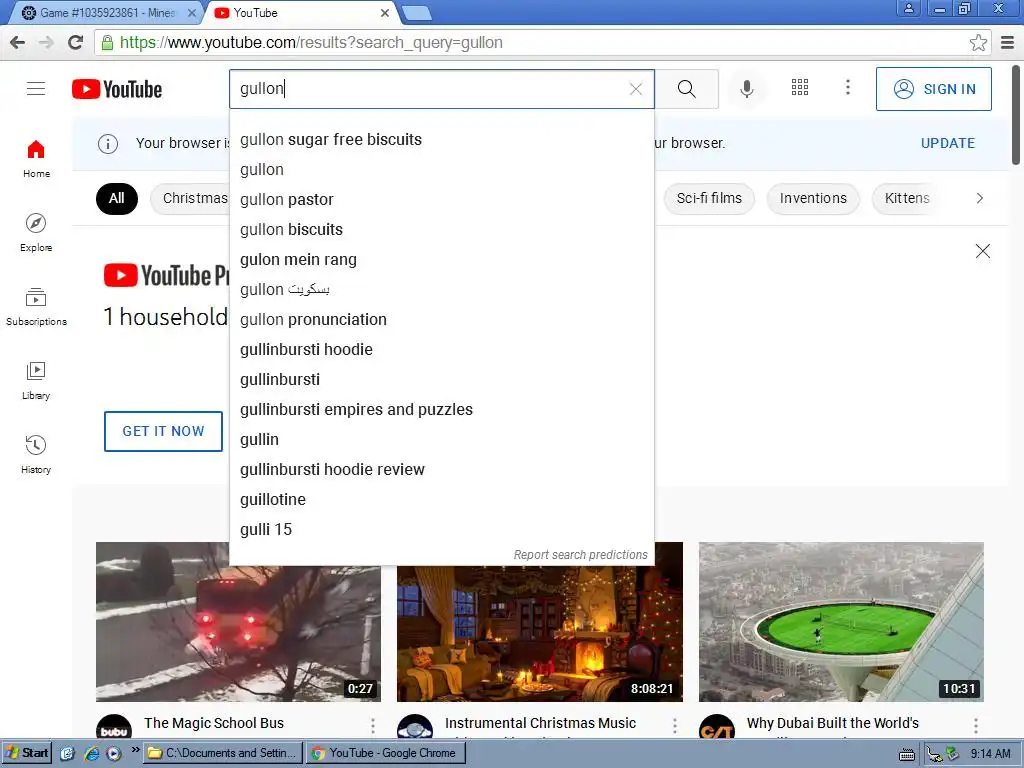Open settings three-dot menu beside Sign In
The height and width of the screenshot is (768, 1024).
tap(848, 88)
